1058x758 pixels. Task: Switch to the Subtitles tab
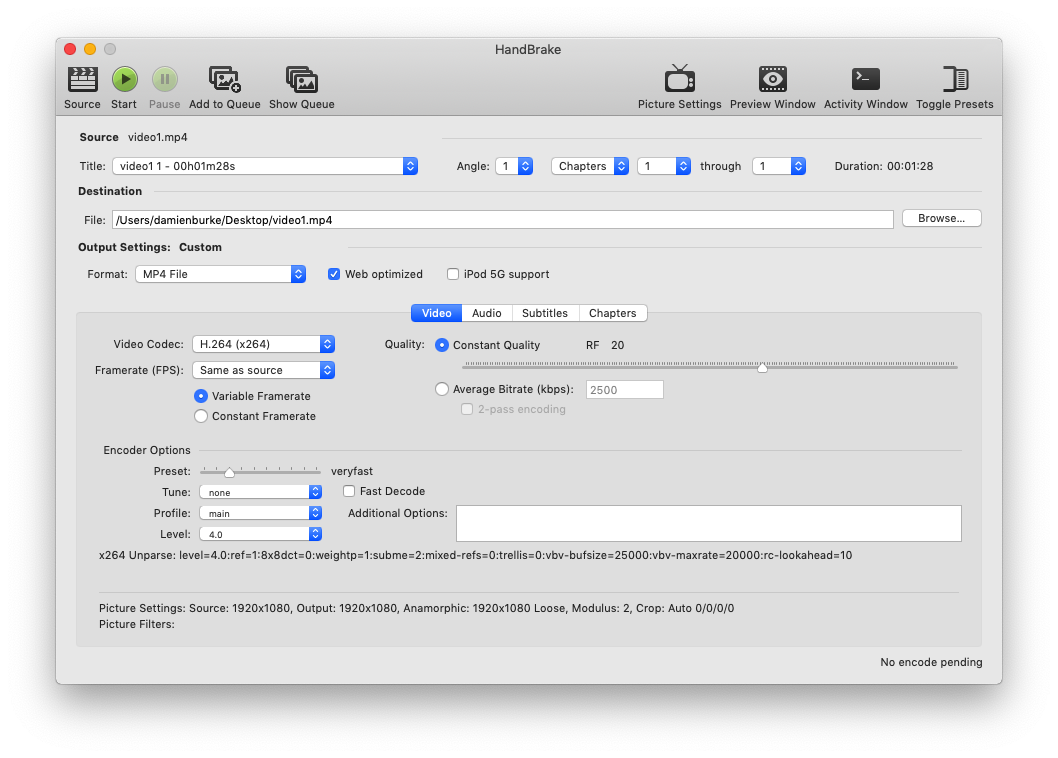tap(544, 313)
